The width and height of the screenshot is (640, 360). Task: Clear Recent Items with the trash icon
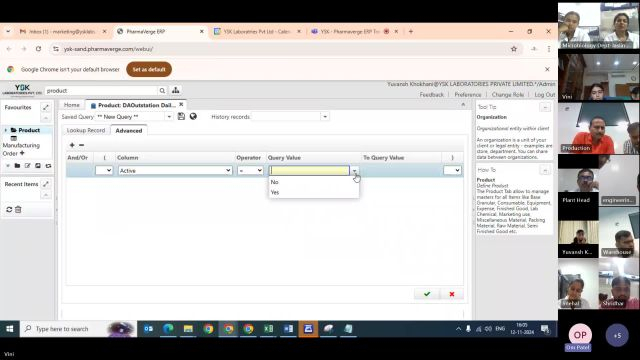[18, 209]
